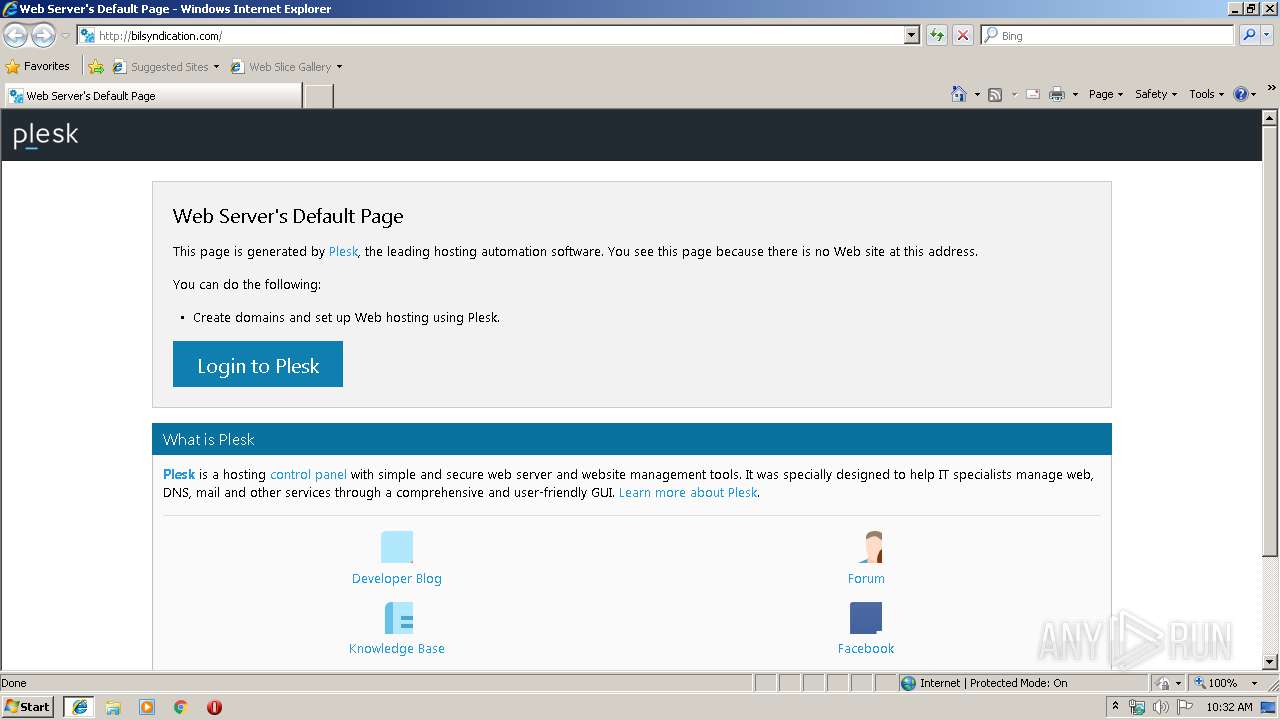1280x720 pixels.
Task: Click the red Opera-style taskbar icon
Action: click(214, 707)
